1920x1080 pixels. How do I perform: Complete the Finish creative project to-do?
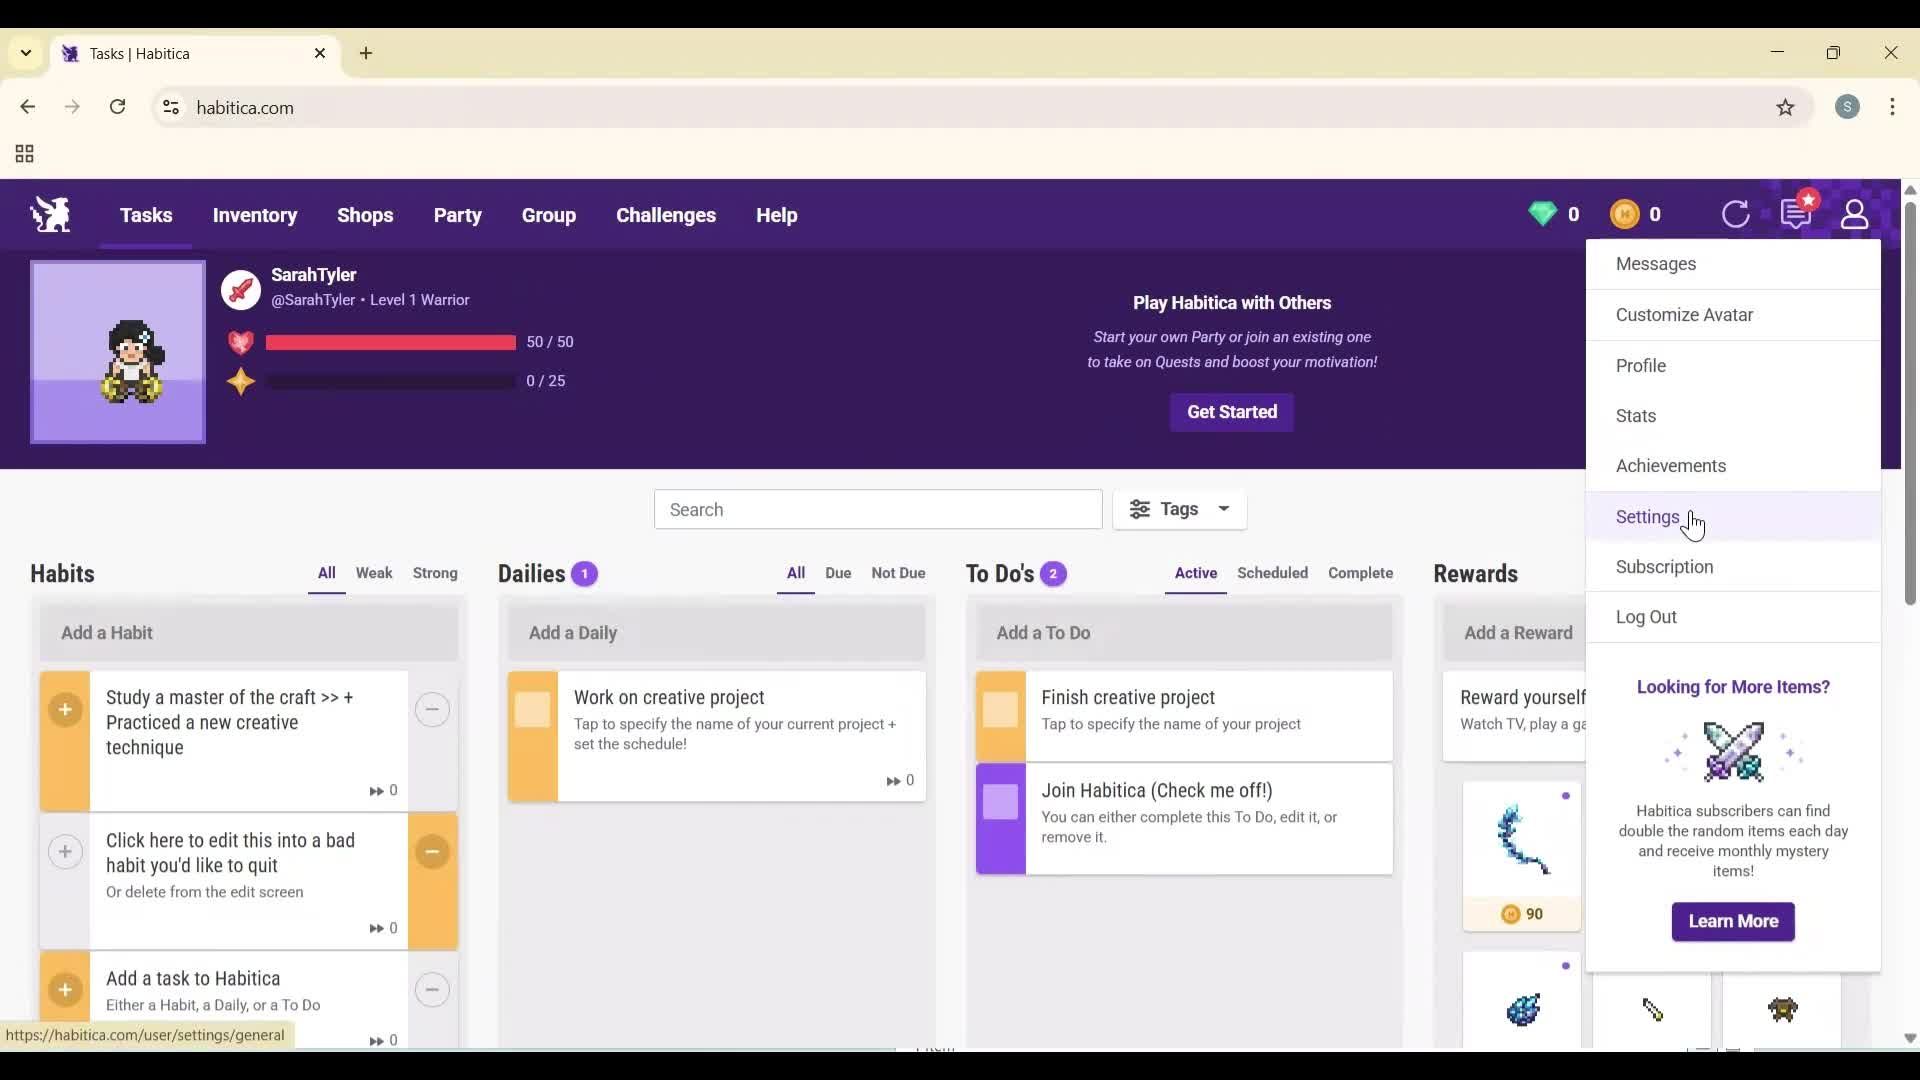pos(1000,711)
